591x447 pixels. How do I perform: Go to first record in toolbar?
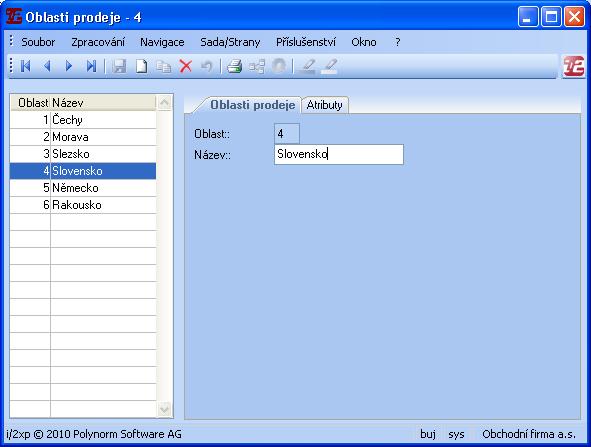[26, 66]
